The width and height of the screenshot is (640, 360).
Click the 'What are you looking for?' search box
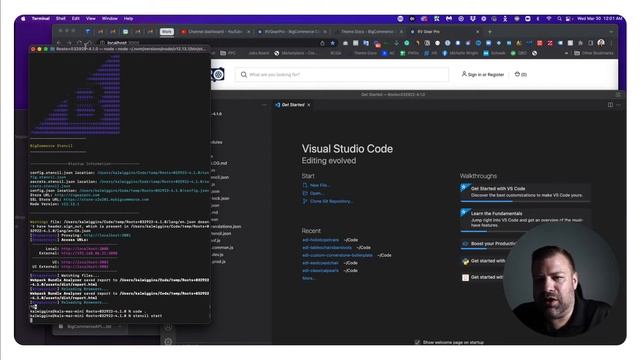[x=342, y=75]
